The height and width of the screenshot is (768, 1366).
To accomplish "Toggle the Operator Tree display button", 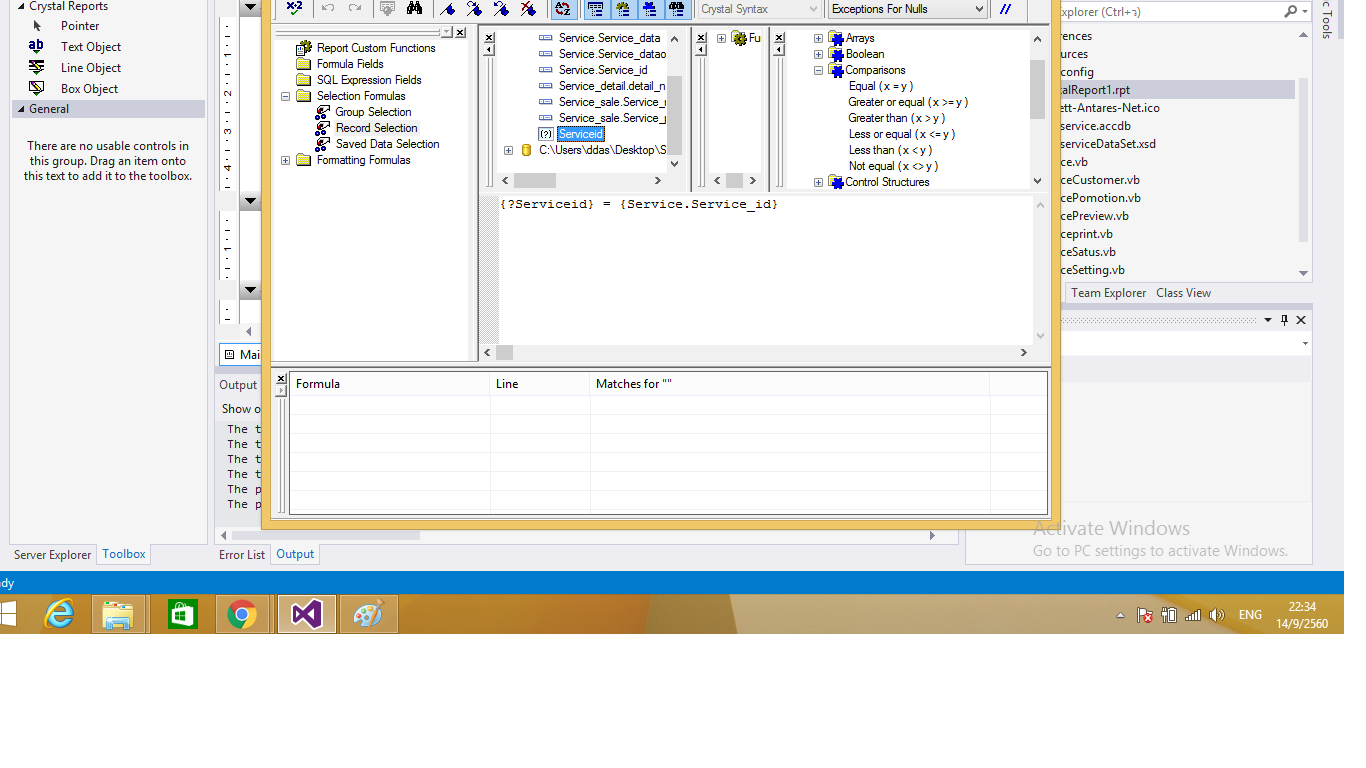I will click(x=649, y=9).
